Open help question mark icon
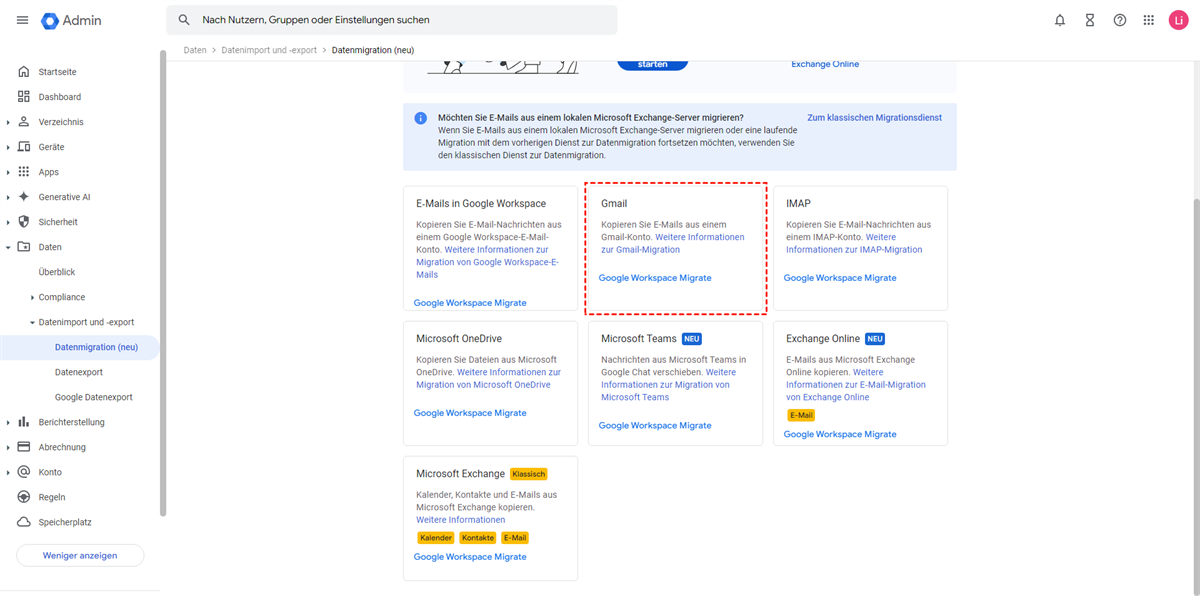Image resolution: width=1200 pixels, height=596 pixels. [1120, 20]
